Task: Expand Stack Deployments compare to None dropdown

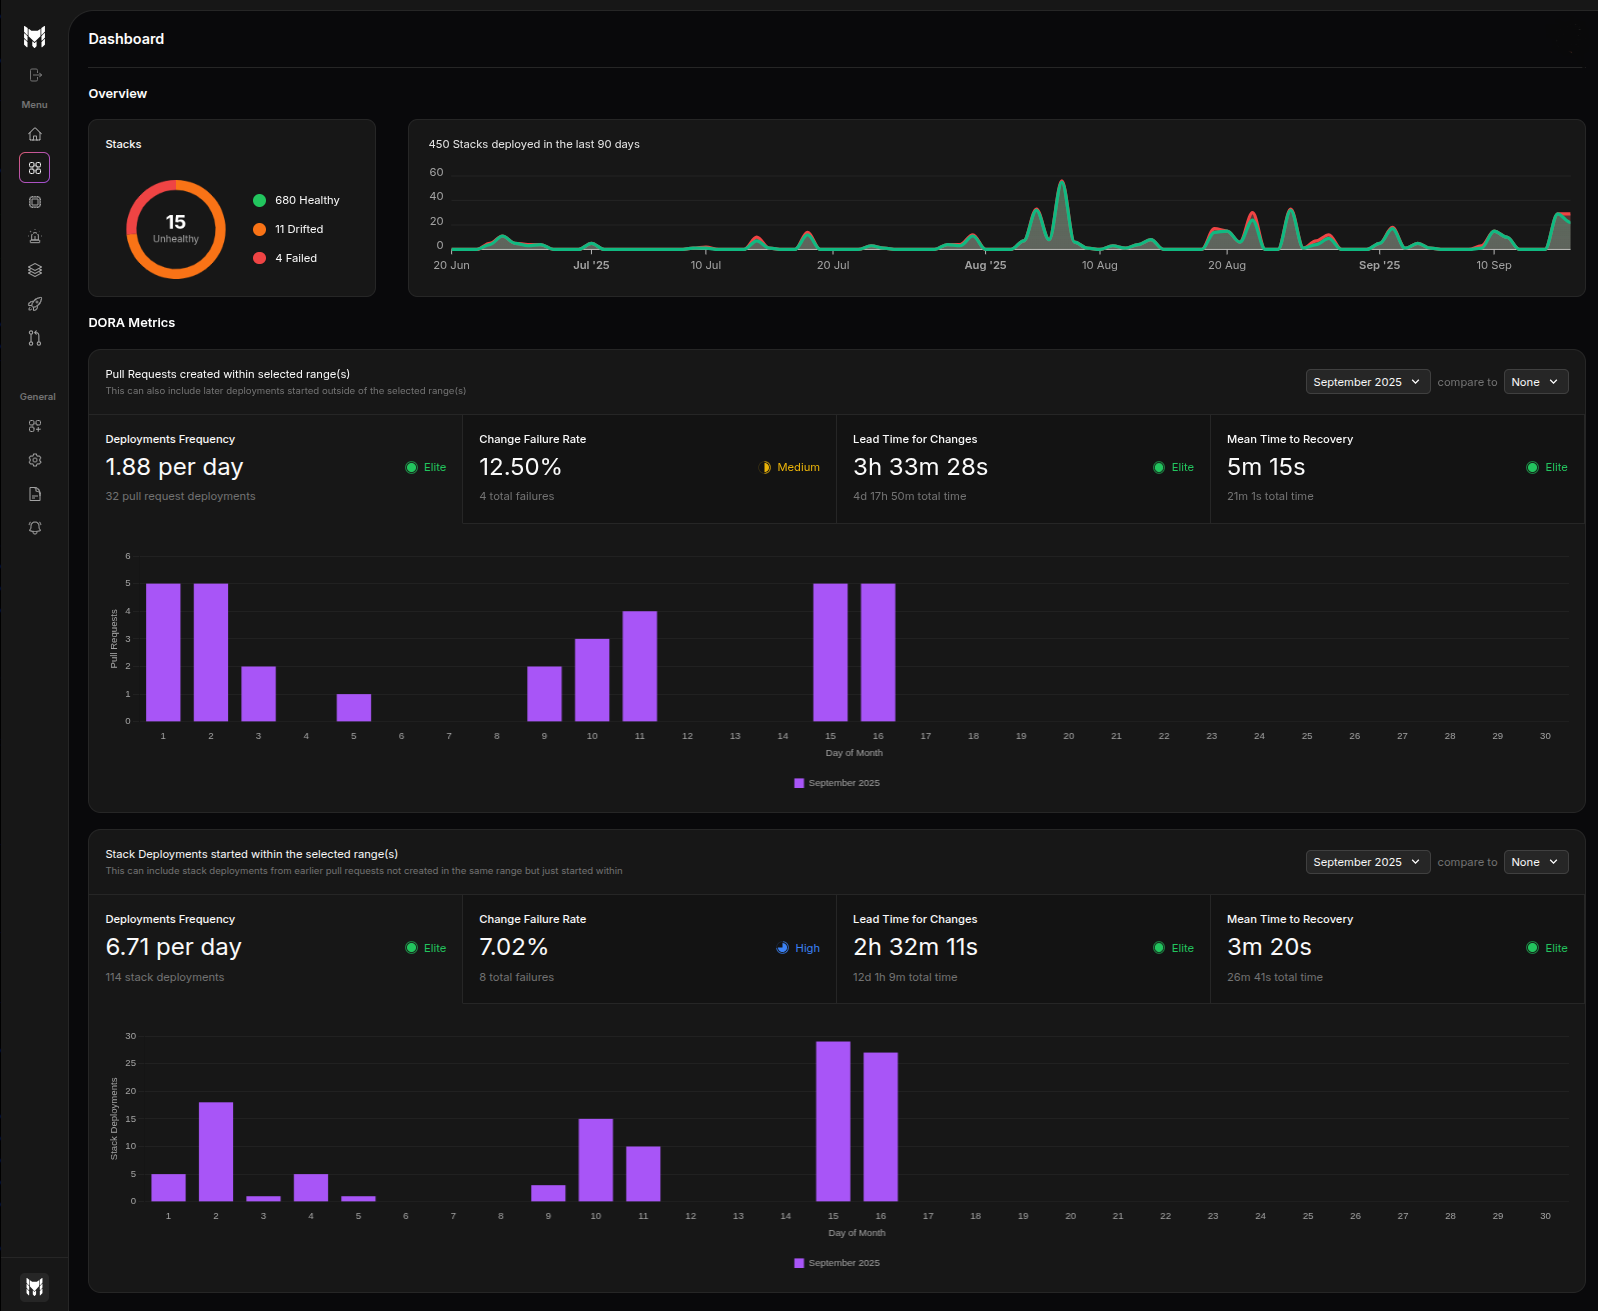Action: [x=1535, y=862]
